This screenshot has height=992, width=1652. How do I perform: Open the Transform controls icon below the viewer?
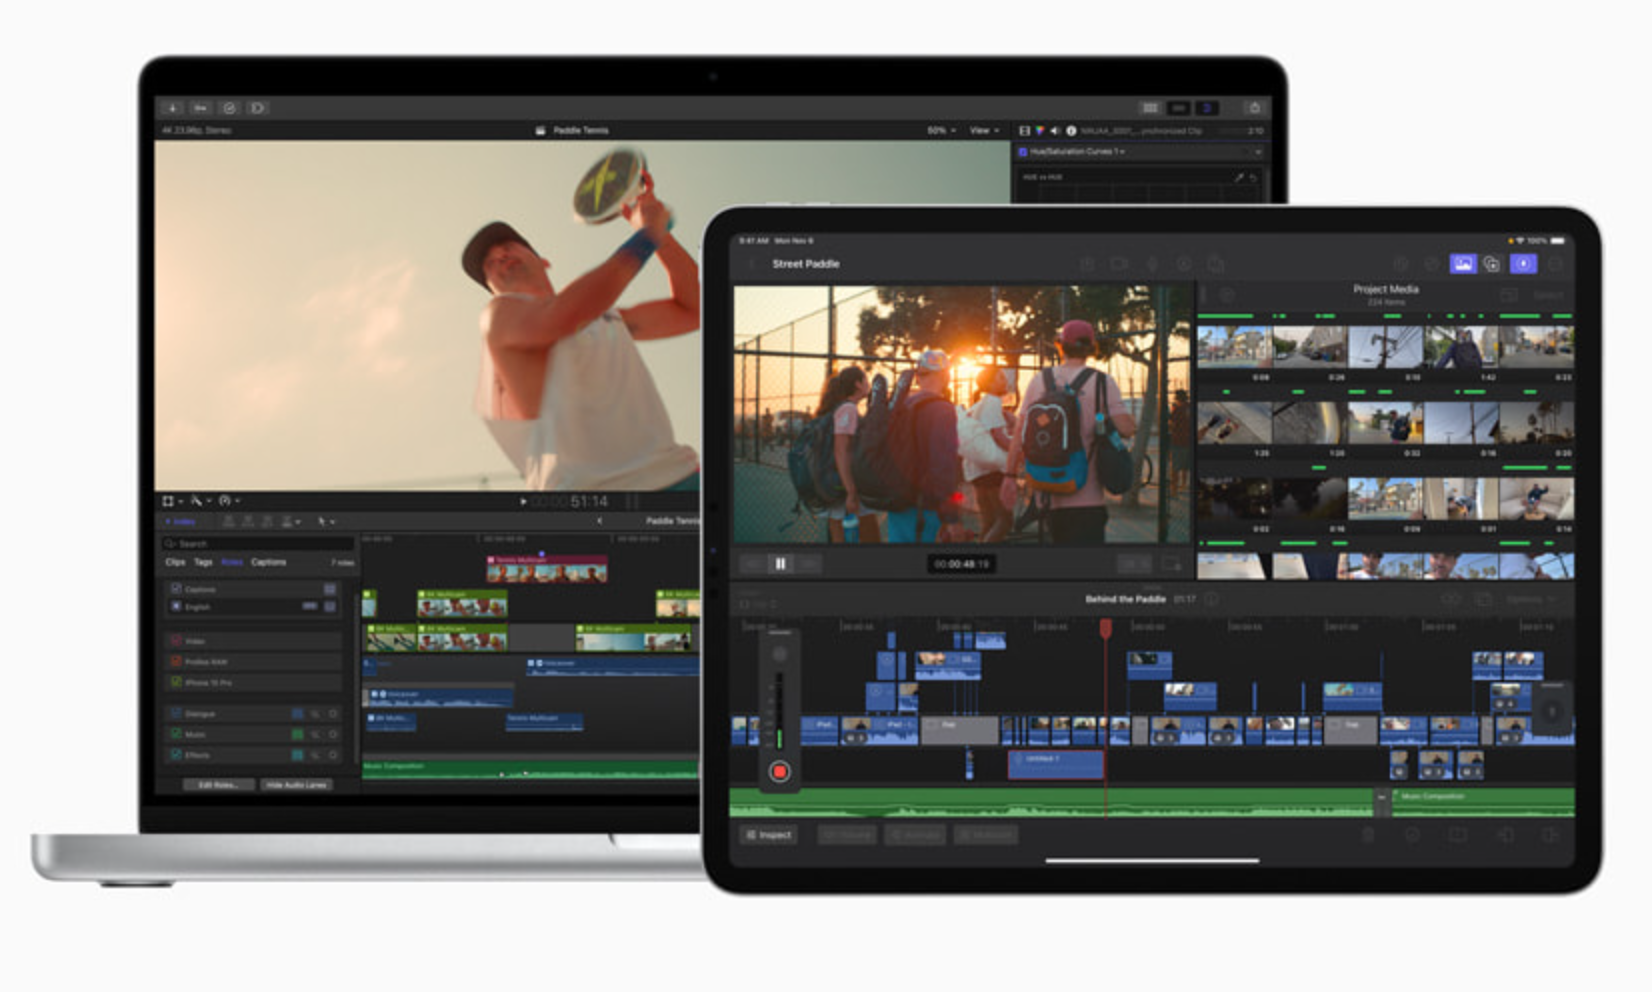coord(170,502)
